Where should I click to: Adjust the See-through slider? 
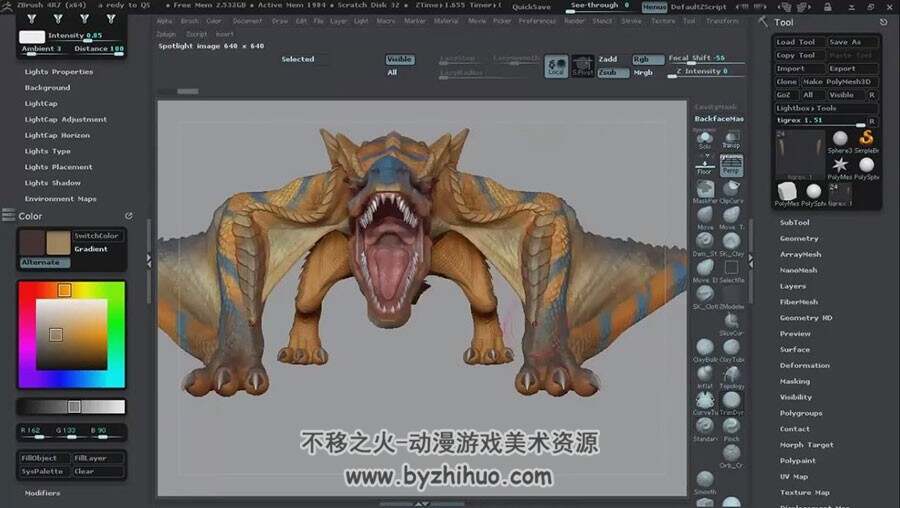[x=599, y=6]
